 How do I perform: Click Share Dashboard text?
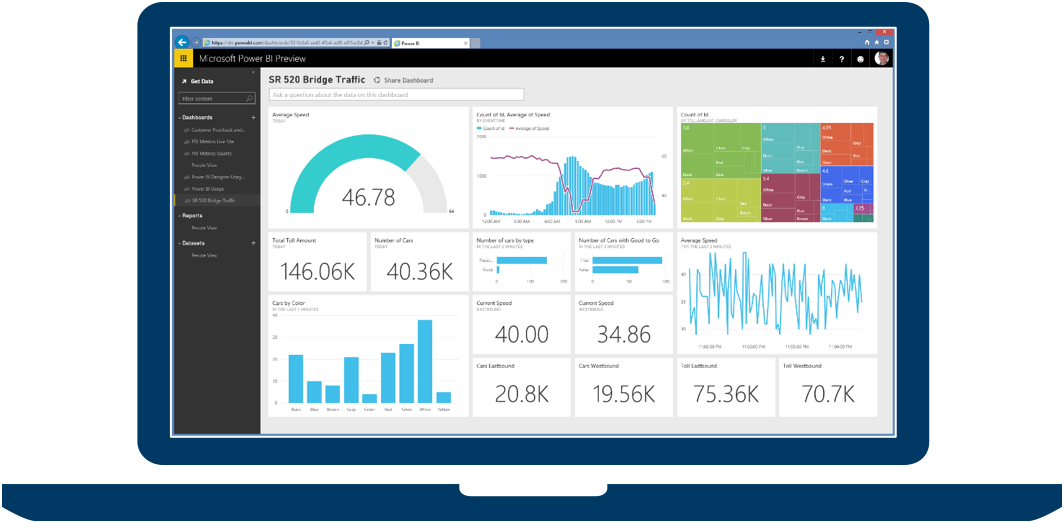point(408,80)
